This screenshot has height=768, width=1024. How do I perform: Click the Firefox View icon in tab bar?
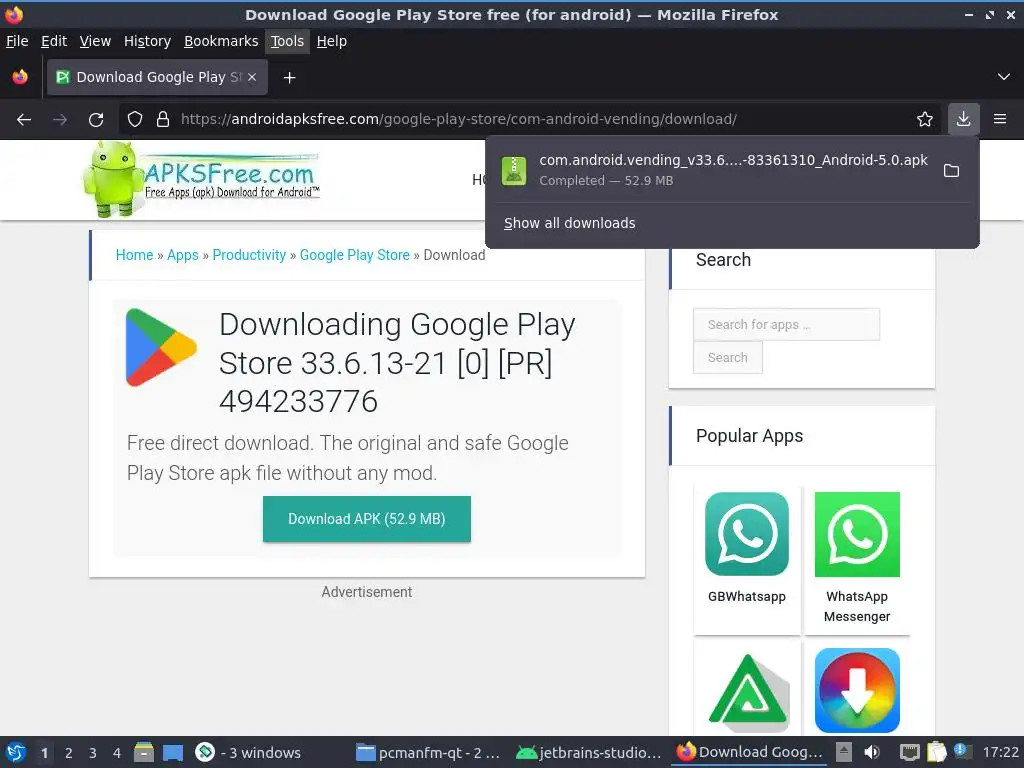tap(20, 77)
